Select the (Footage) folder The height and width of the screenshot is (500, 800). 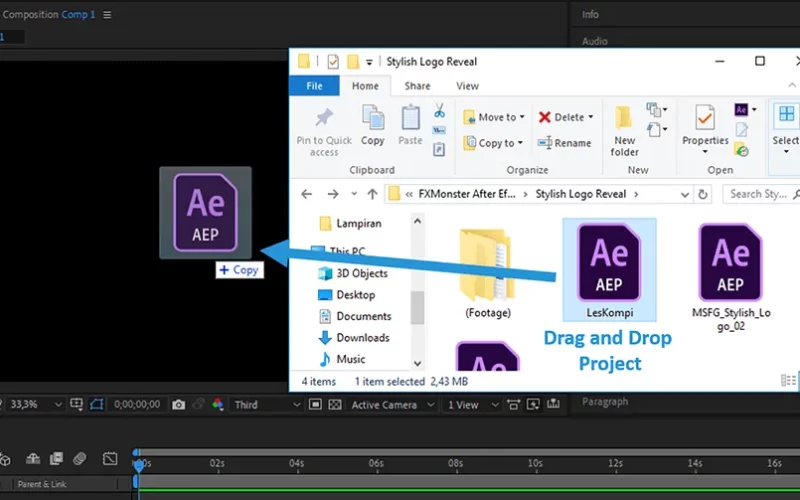[488, 274]
